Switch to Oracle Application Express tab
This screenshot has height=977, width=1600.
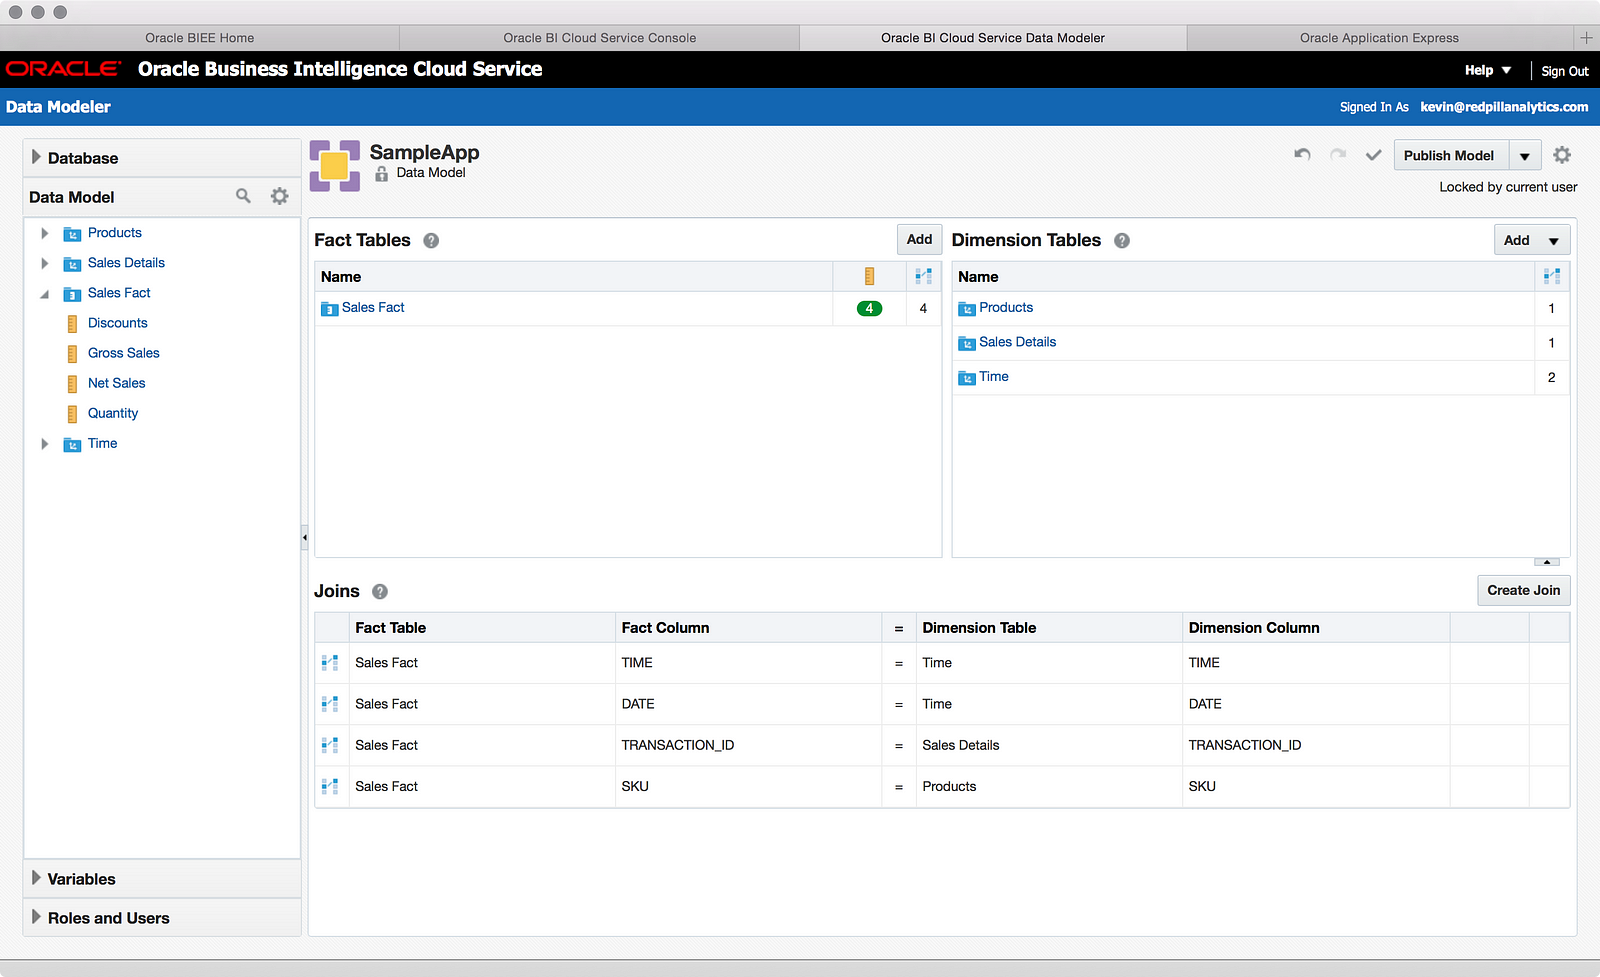(1379, 38)
